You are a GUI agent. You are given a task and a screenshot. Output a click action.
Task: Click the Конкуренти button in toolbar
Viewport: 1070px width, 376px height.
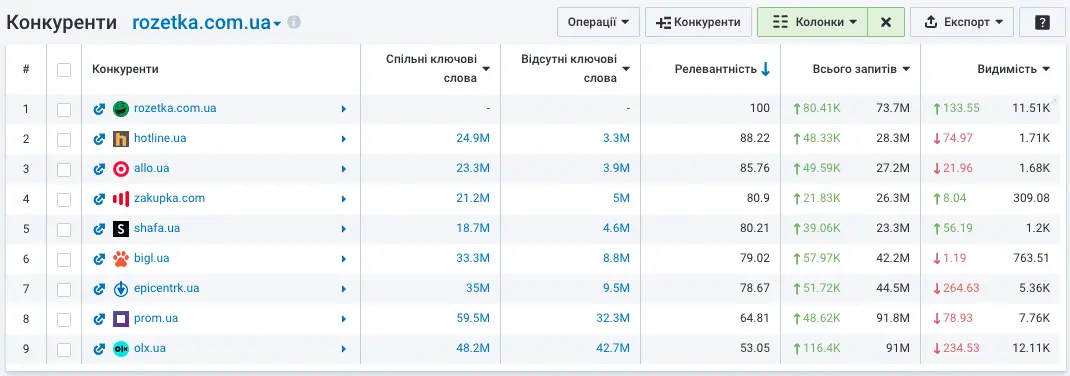[x=698, y=22]
